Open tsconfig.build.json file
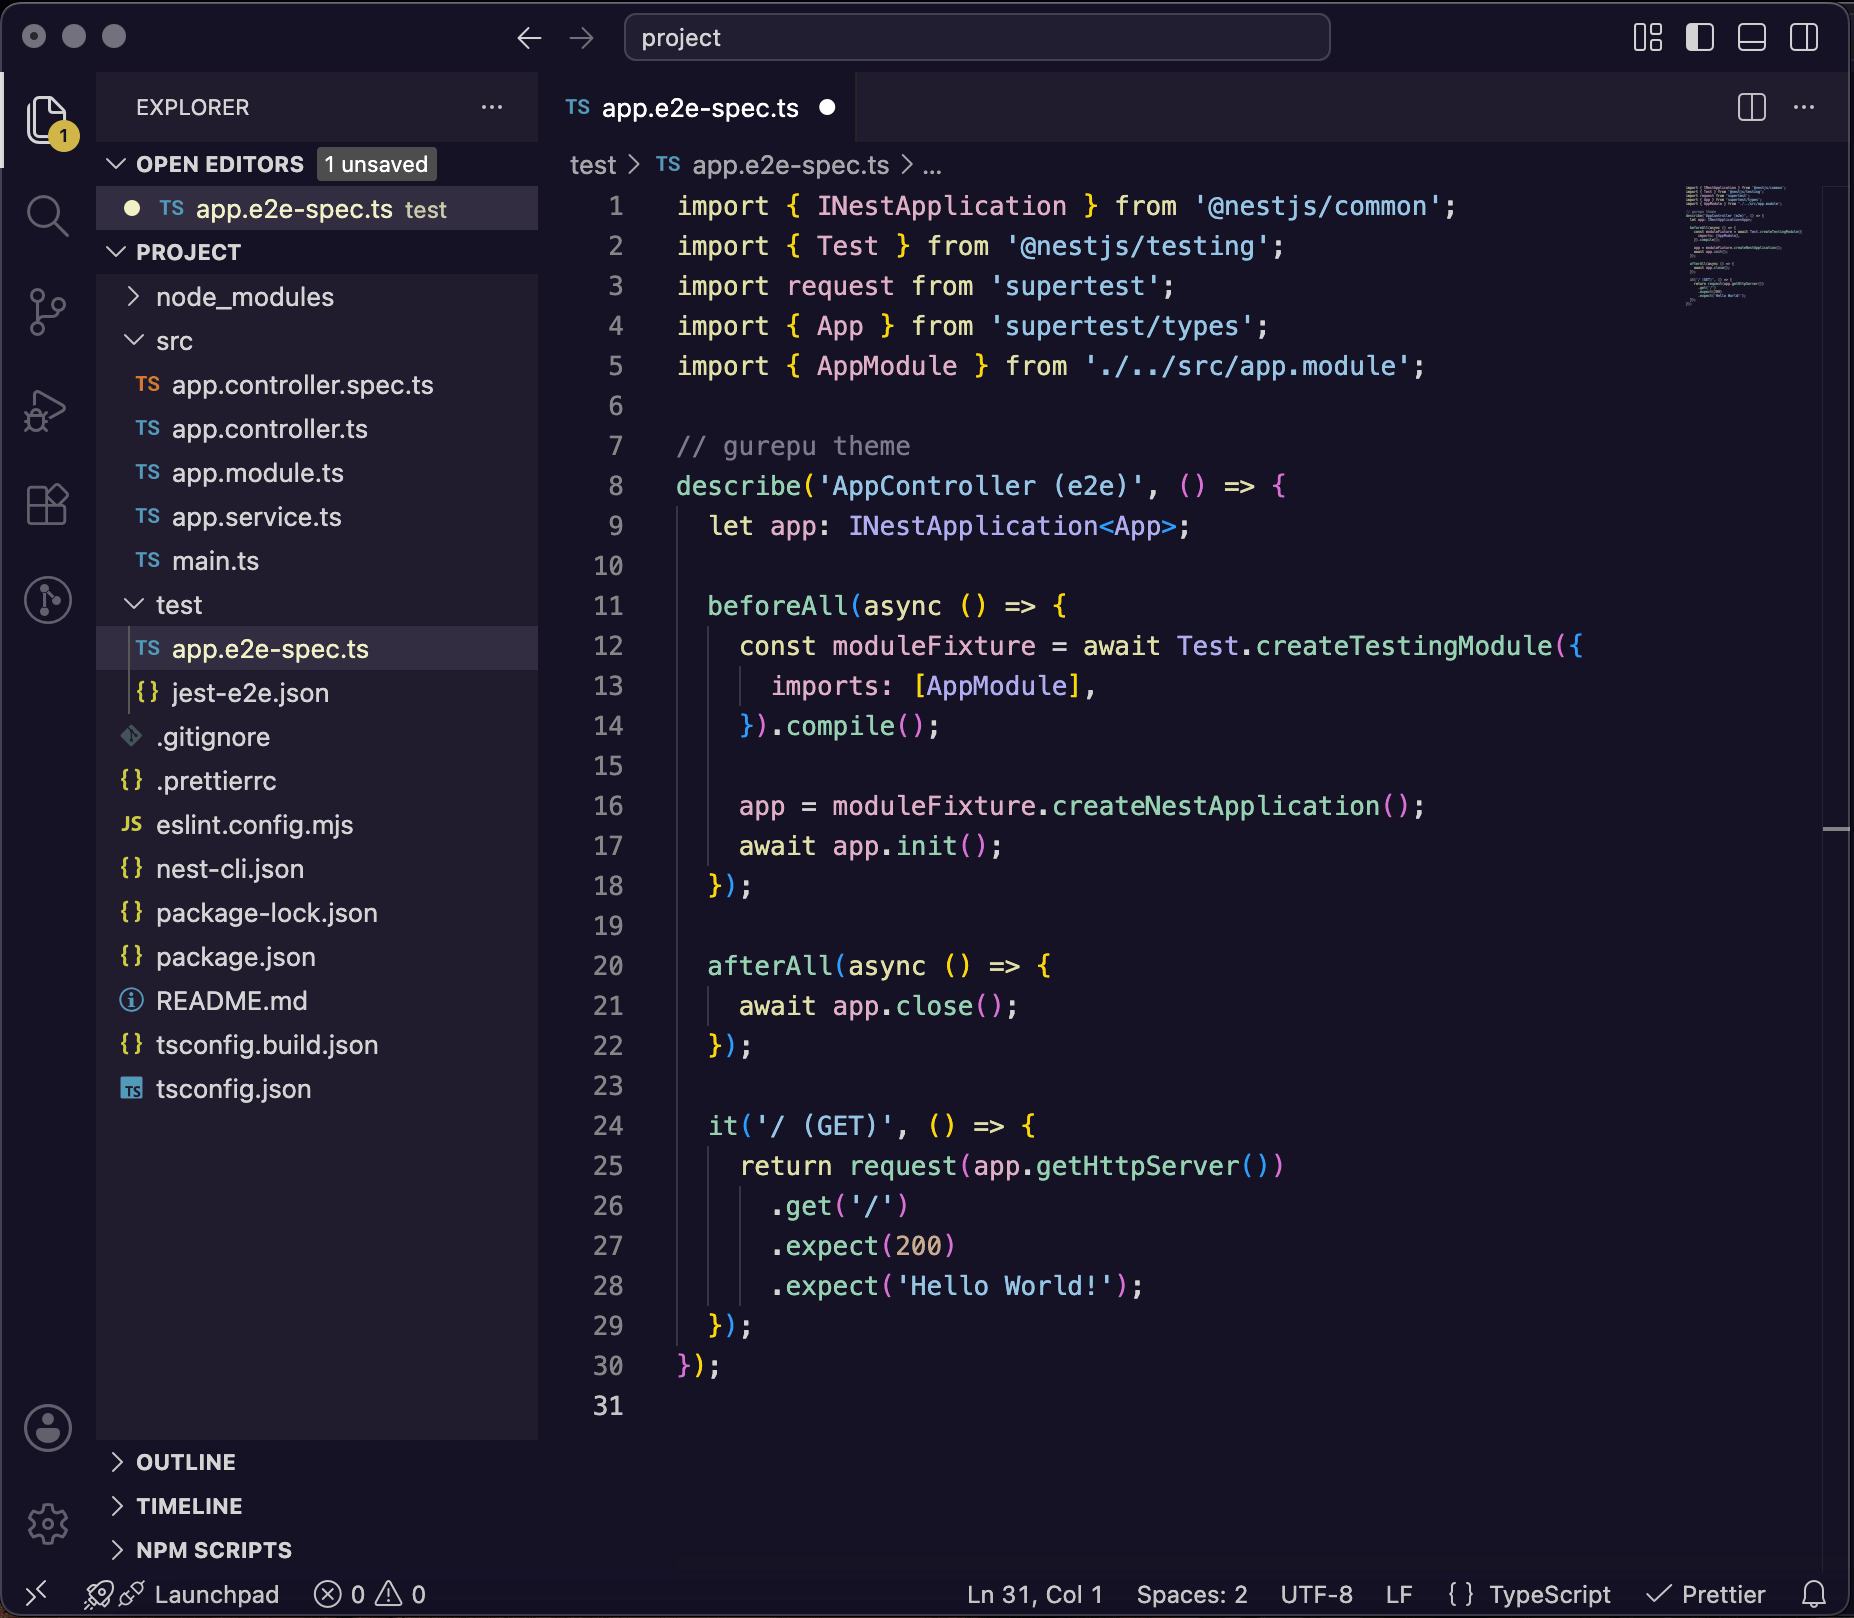Viewport: 1854px width, 1618px height. click(x=317, y=1045)
